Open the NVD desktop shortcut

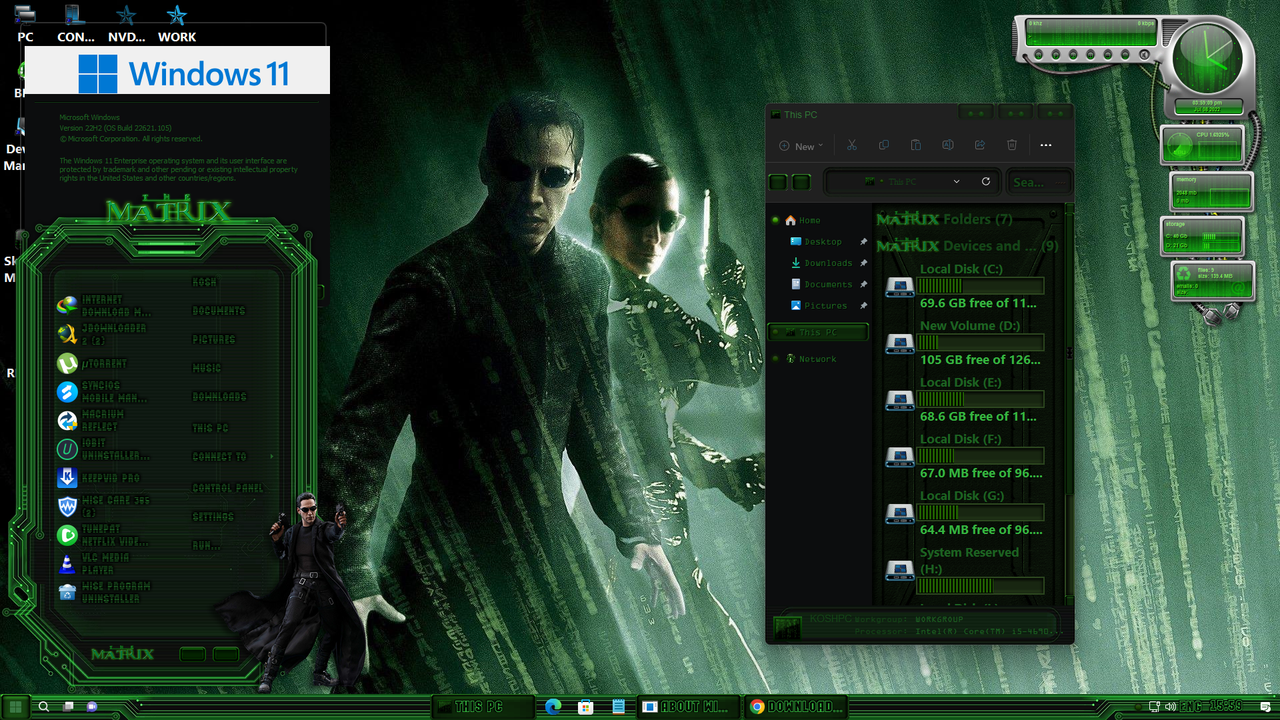coord(126,24)
